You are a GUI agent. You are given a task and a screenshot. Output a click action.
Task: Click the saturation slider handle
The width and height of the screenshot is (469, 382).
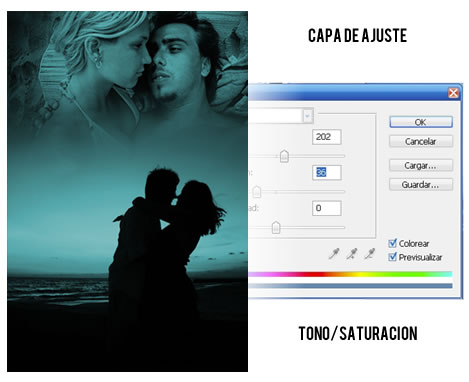[257, 192]
